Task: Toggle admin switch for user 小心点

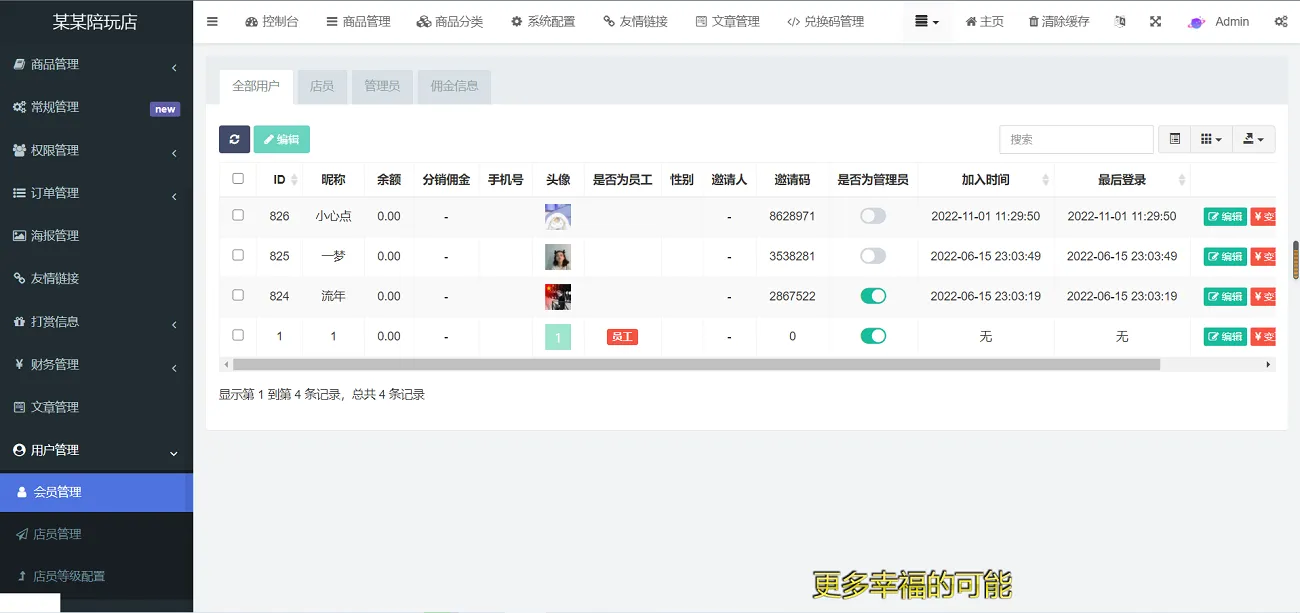Action: (x=873, y=216)
